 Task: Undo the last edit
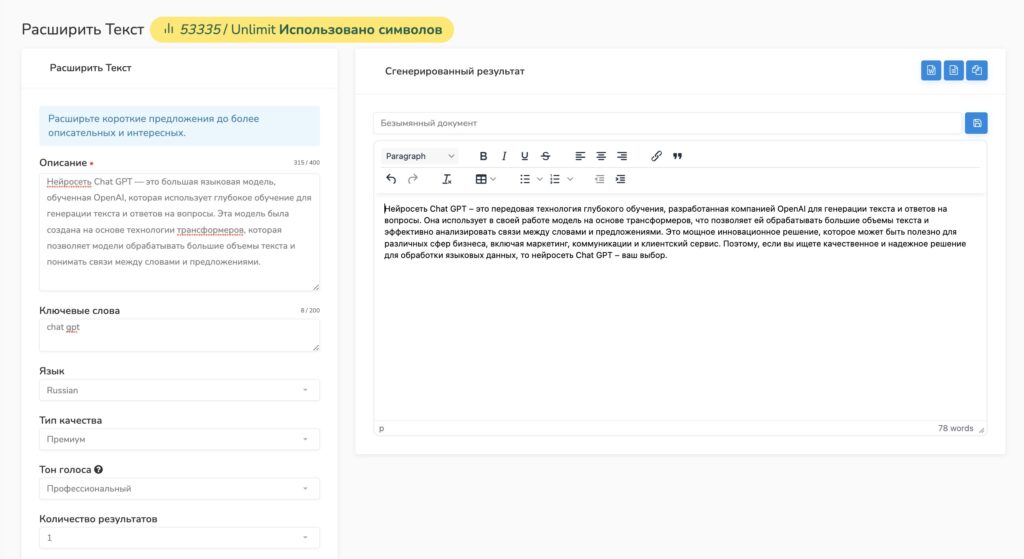391,179
